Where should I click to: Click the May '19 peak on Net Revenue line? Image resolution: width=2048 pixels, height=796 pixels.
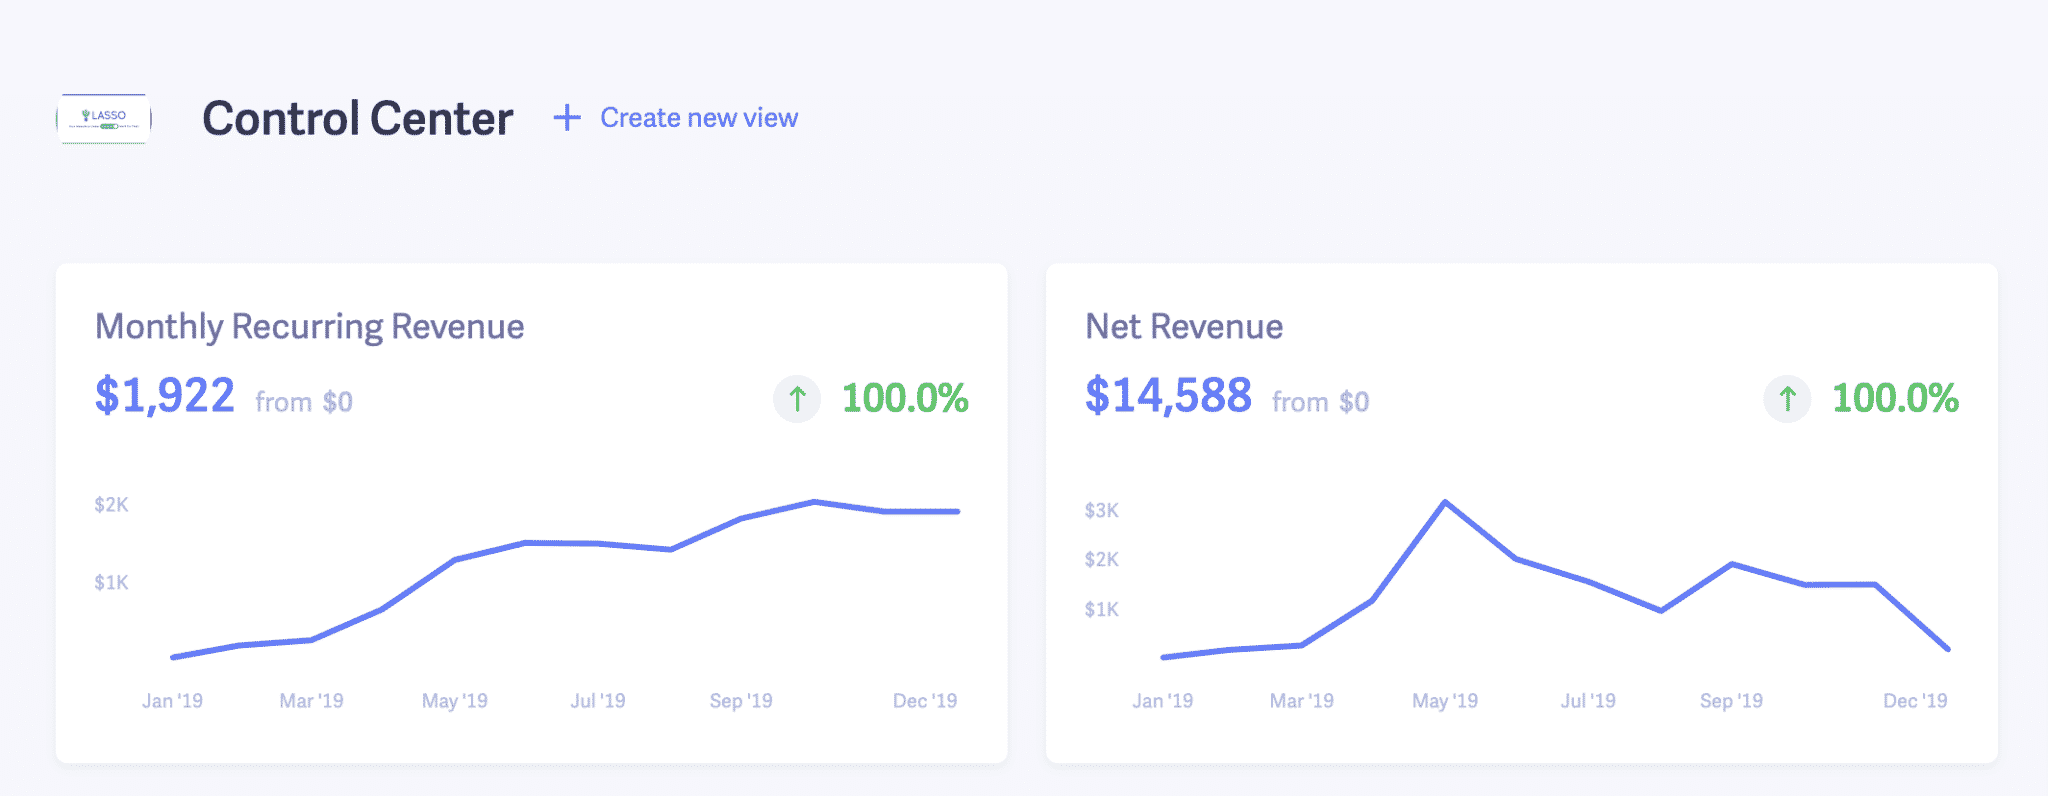click(1445, 502)
